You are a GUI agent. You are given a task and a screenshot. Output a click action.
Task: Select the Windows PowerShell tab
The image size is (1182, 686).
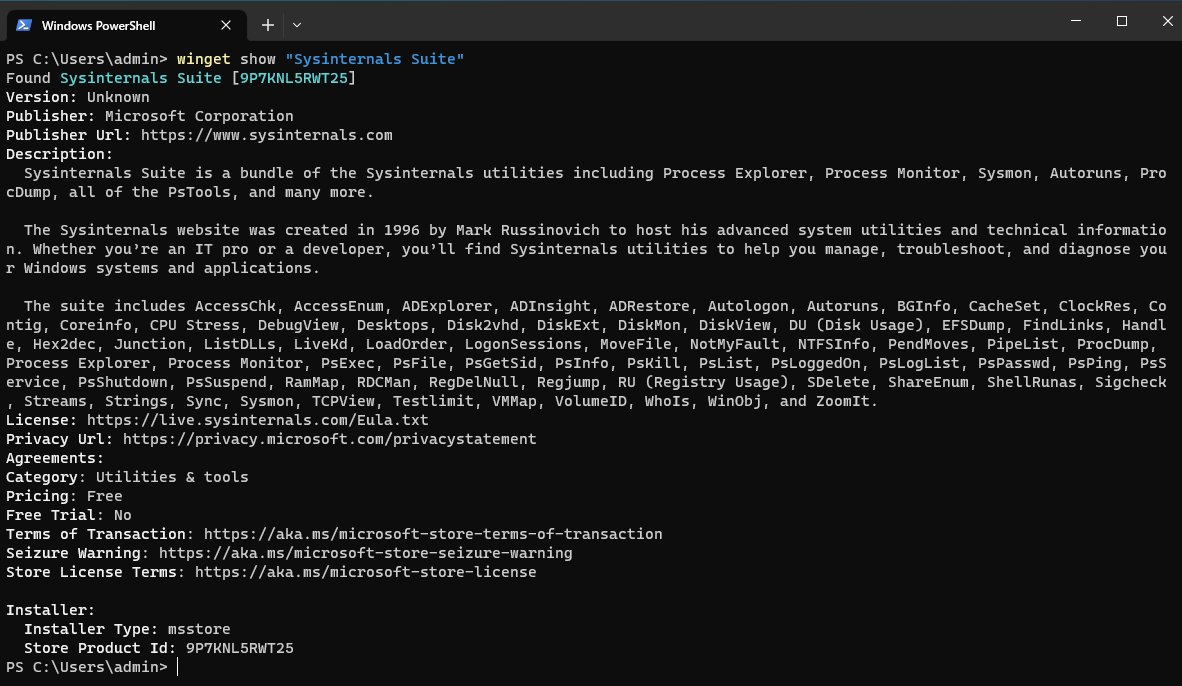click(x=120, y=24)
